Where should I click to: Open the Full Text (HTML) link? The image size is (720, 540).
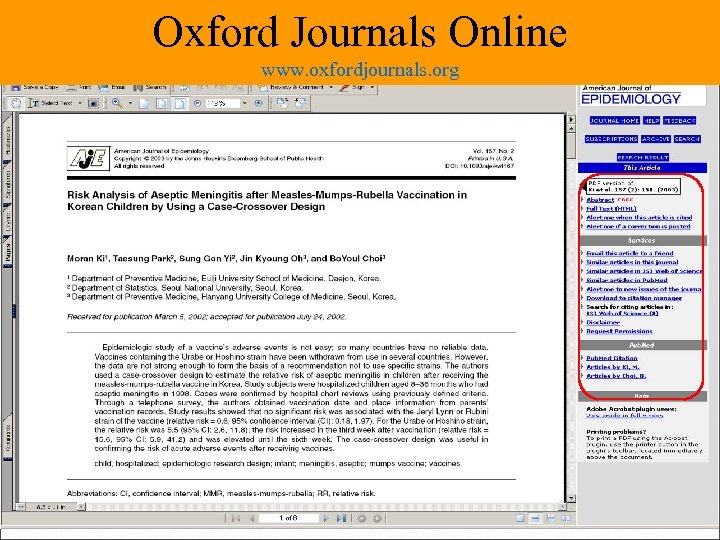[x=611, y=209]
